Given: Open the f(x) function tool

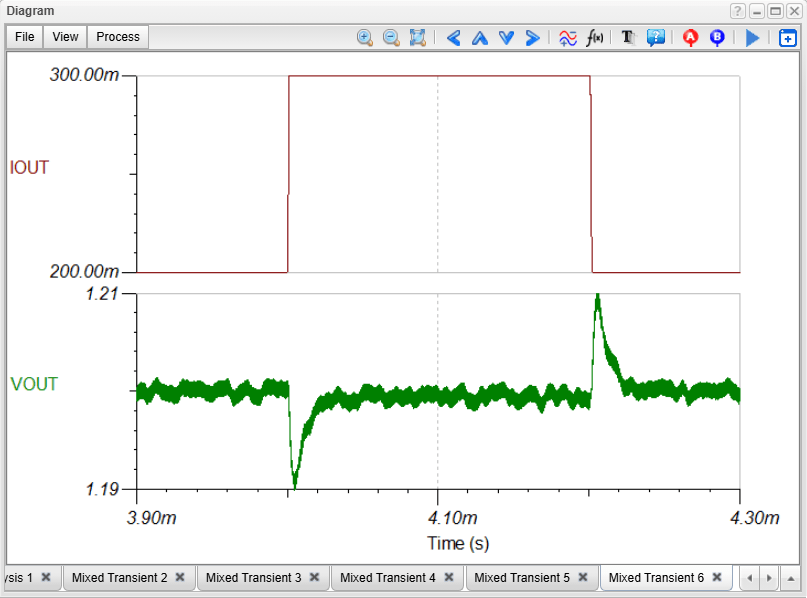Looking at the screenshot, I should 595,37.
